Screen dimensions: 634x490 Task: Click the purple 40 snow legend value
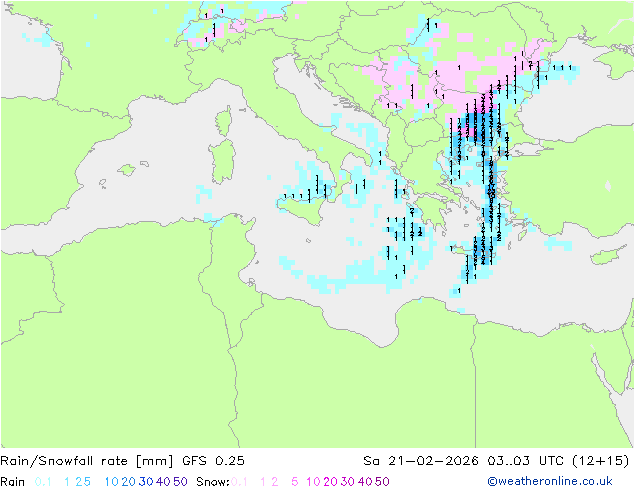tap(365, 482)
